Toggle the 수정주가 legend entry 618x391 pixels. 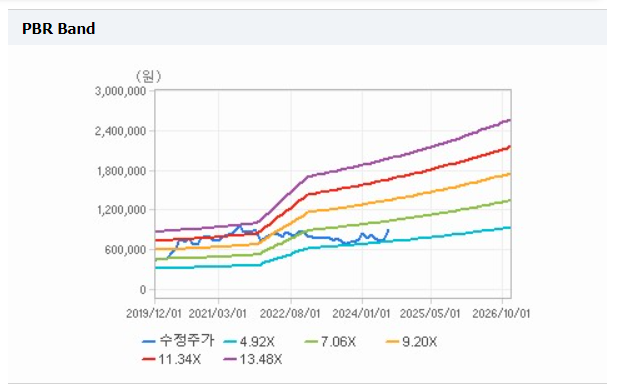tap(178, 341)
